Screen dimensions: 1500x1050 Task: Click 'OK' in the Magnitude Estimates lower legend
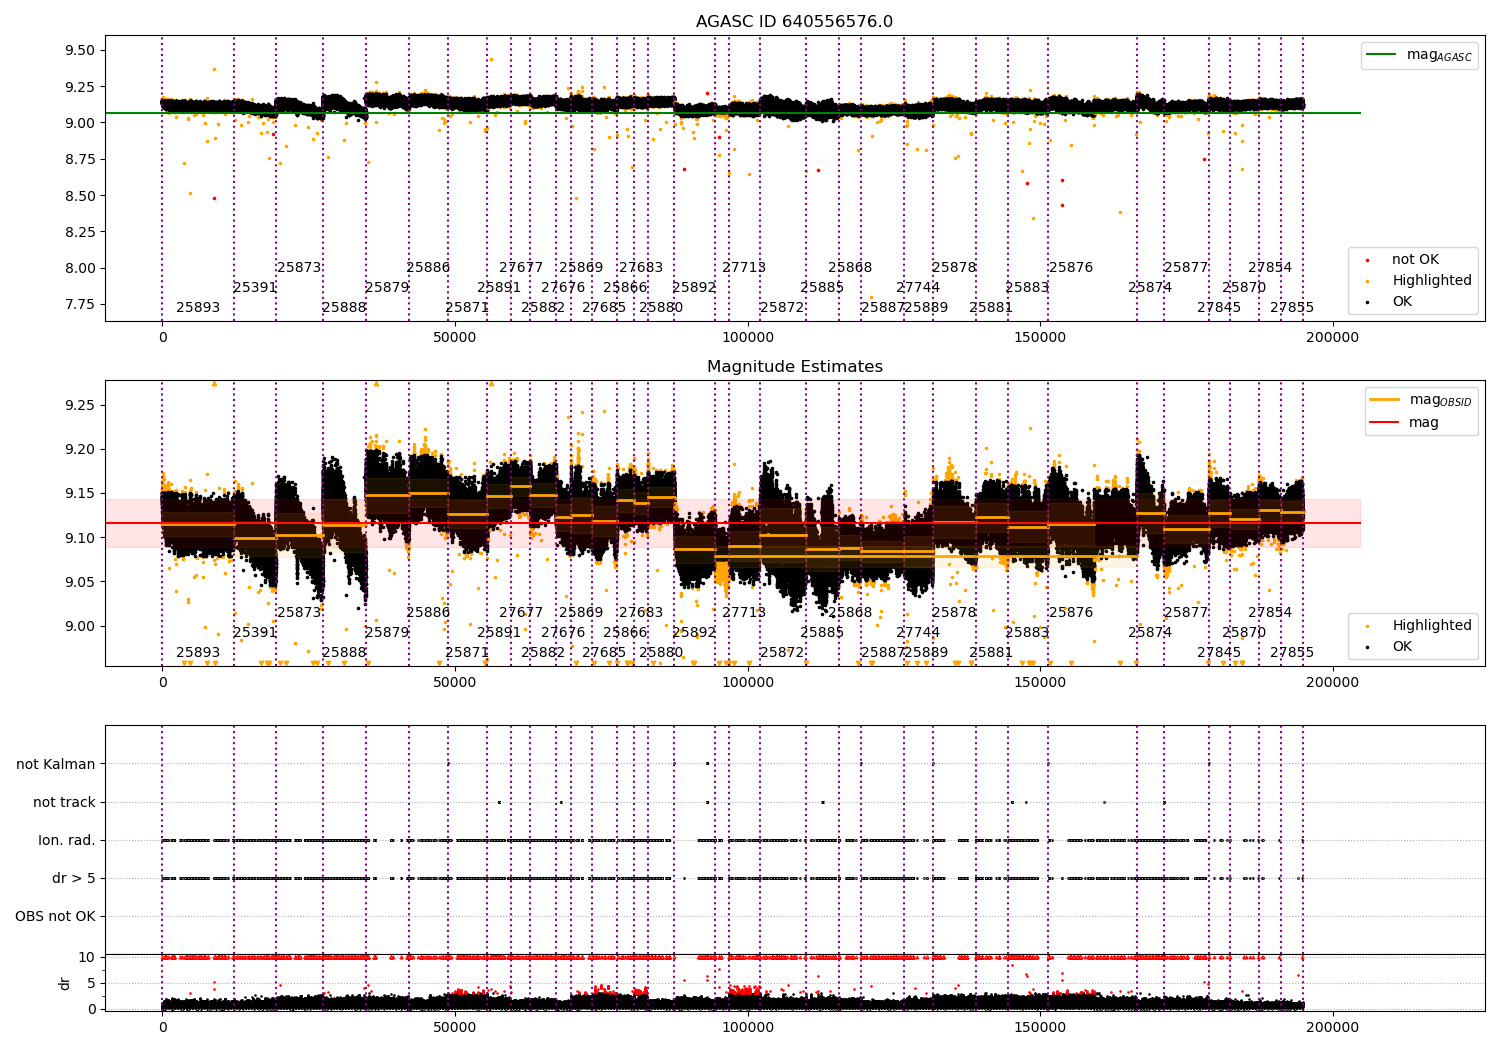pyautogui.click(x=1388, y=646)
